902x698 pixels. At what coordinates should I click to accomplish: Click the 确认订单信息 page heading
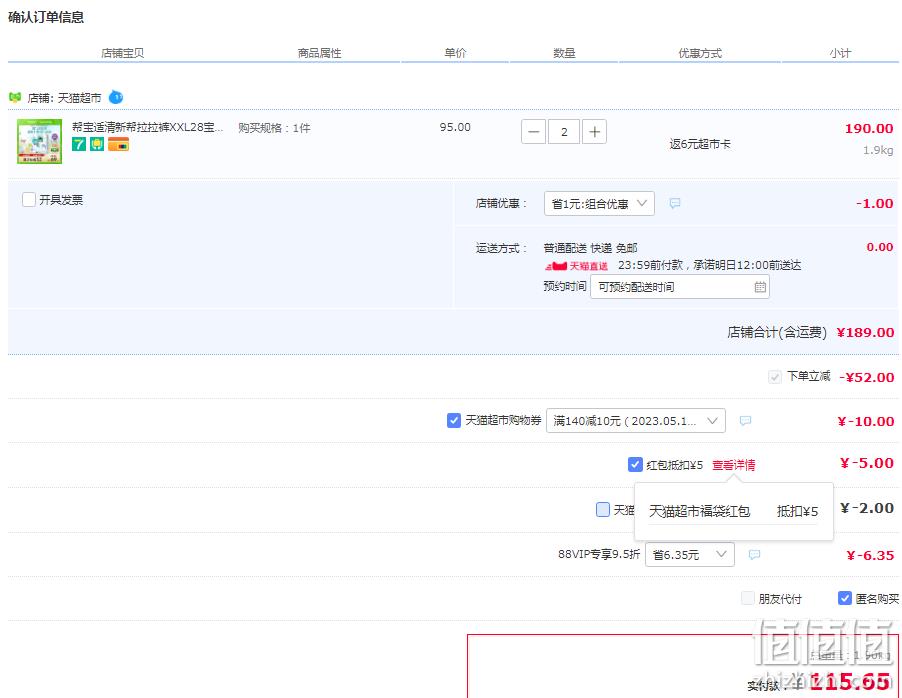tap(46, 17)
